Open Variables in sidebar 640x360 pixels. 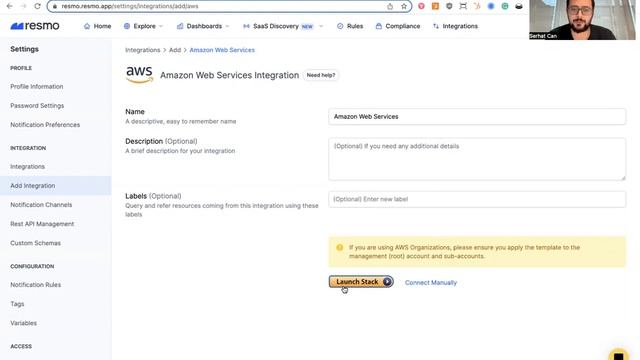(x=23, y=323)
